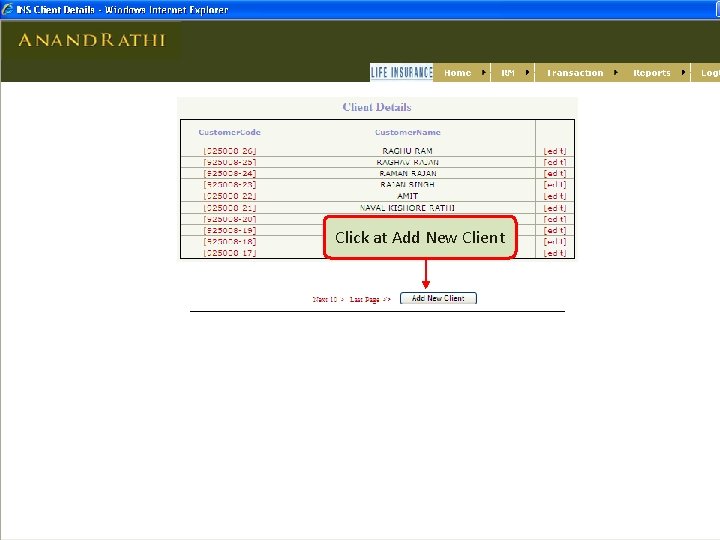
Task: Click the AnandRathi logo
Action: point(91,40)
